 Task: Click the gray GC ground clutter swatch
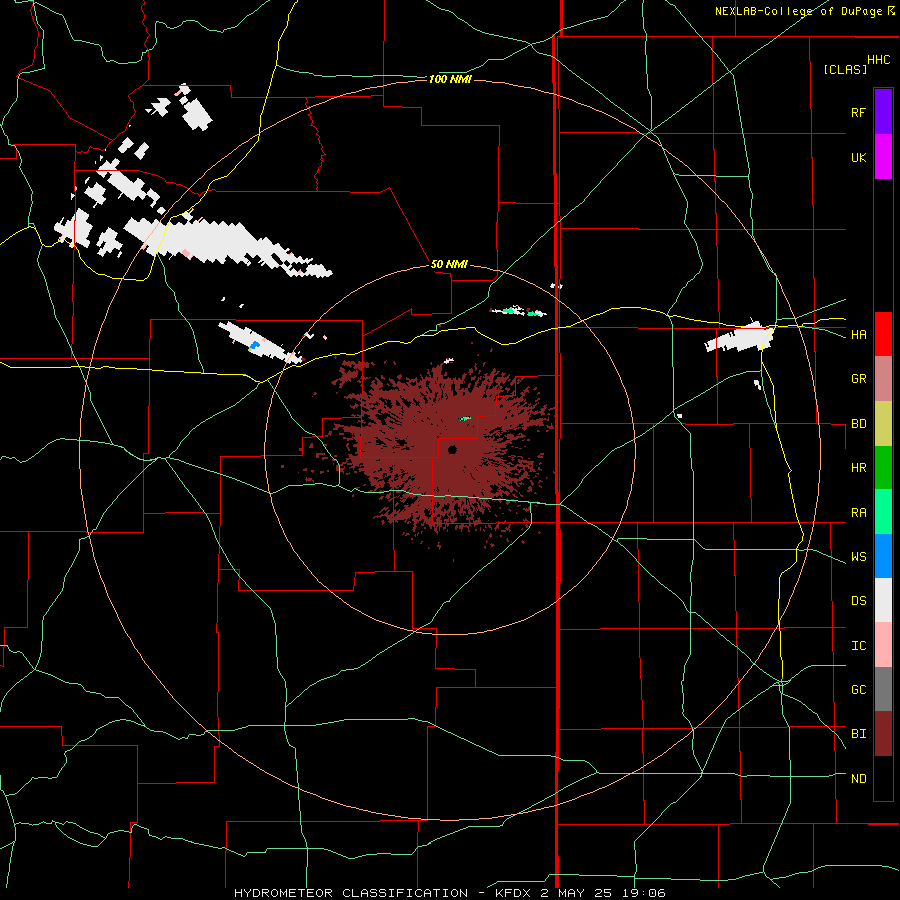tap(883, 689)
